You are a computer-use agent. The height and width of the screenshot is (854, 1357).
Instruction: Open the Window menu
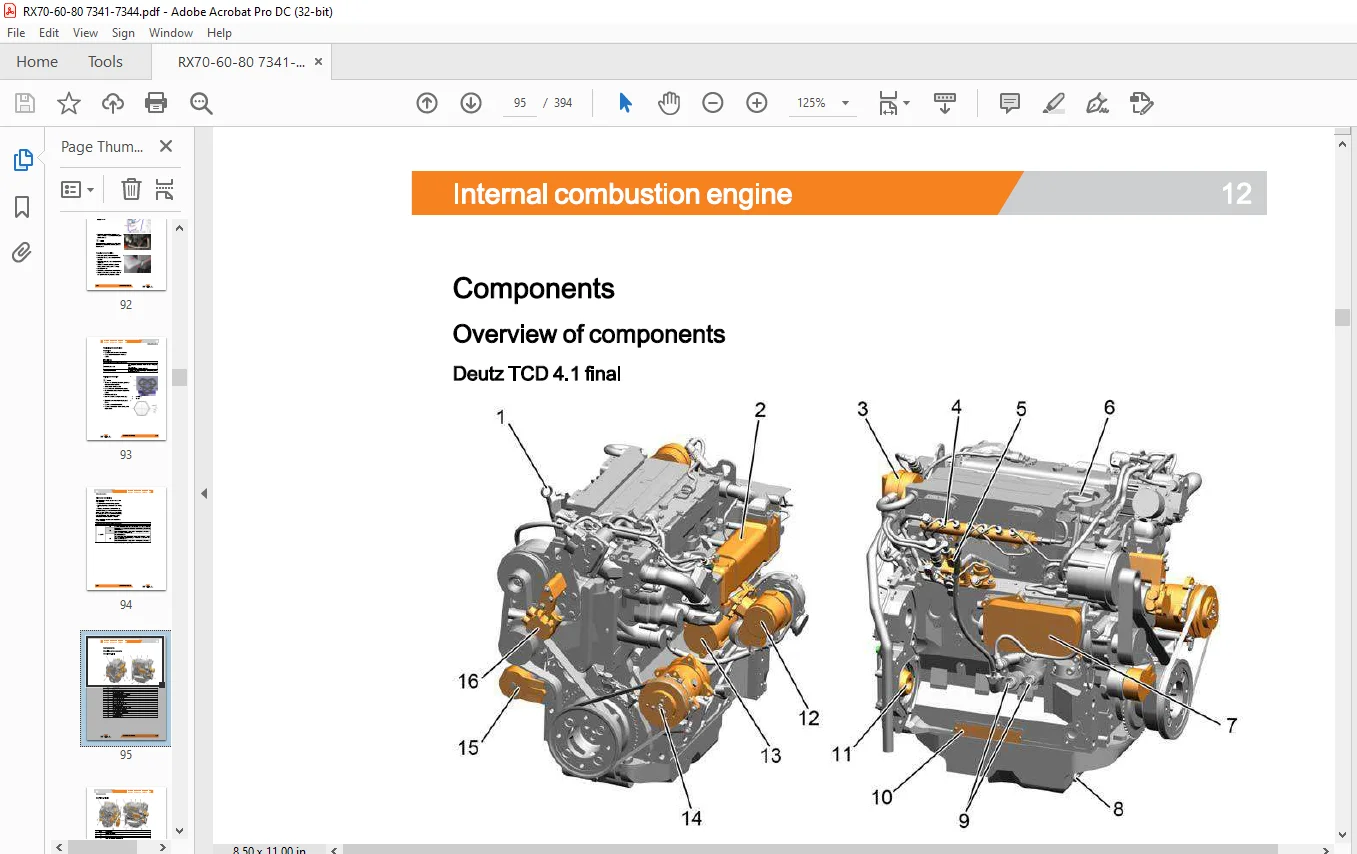pos(171,33)
